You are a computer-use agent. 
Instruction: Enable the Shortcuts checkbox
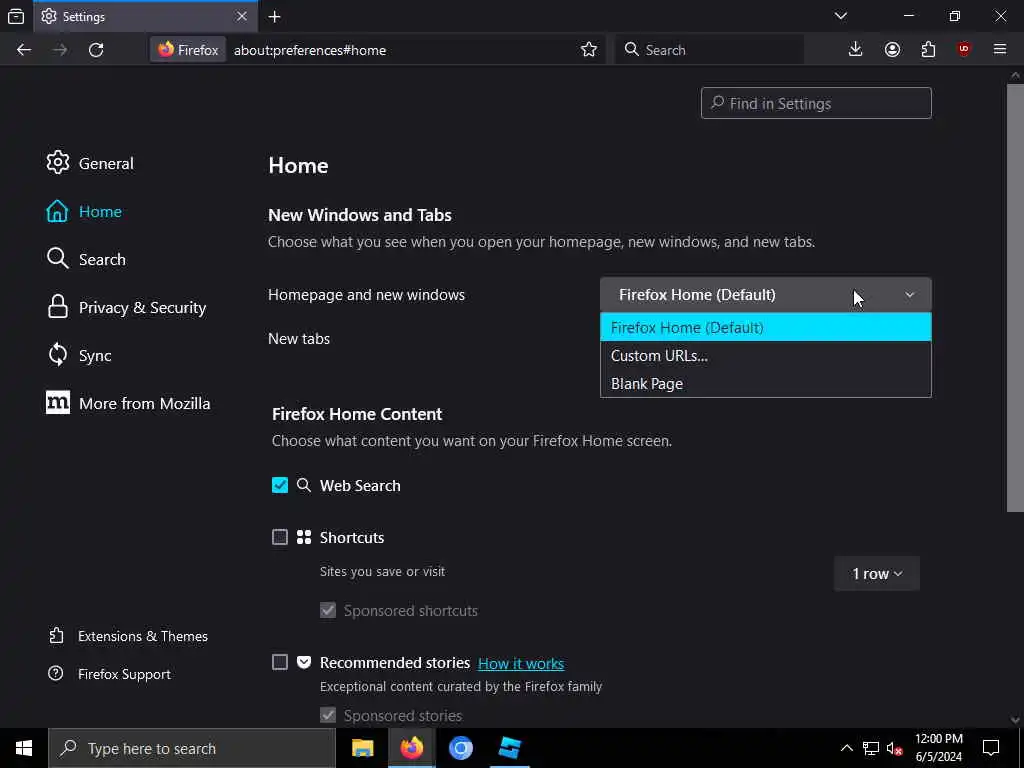coord(280,537)
